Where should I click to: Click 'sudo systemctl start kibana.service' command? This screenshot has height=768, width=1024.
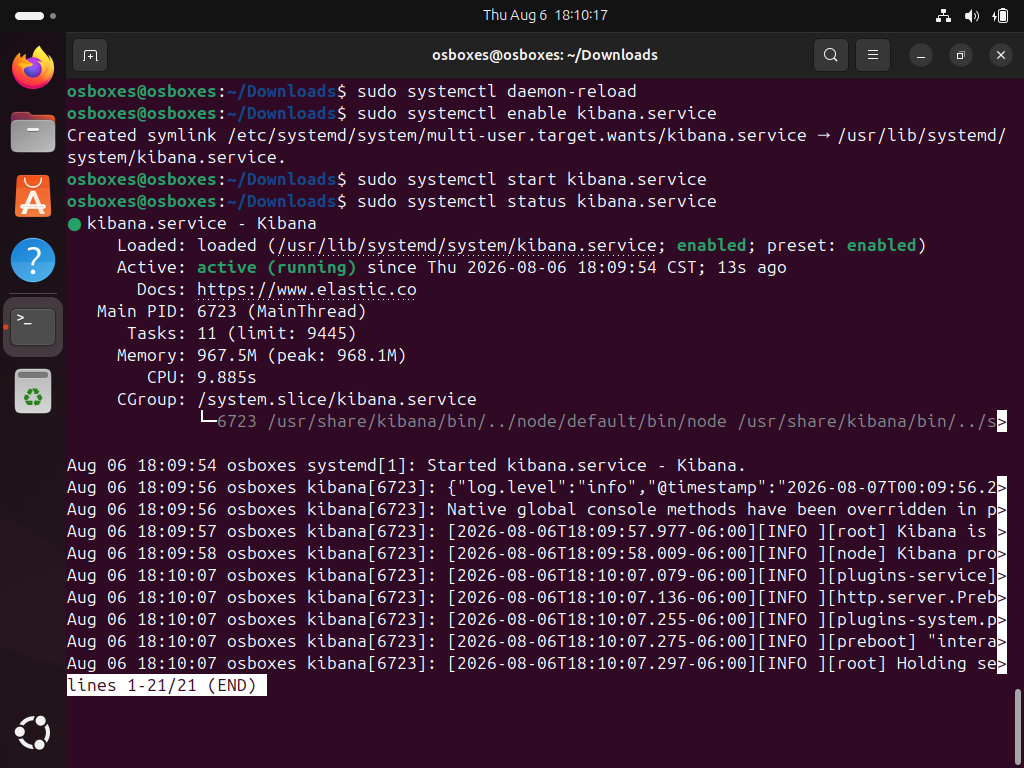click(x=532, y=180)
